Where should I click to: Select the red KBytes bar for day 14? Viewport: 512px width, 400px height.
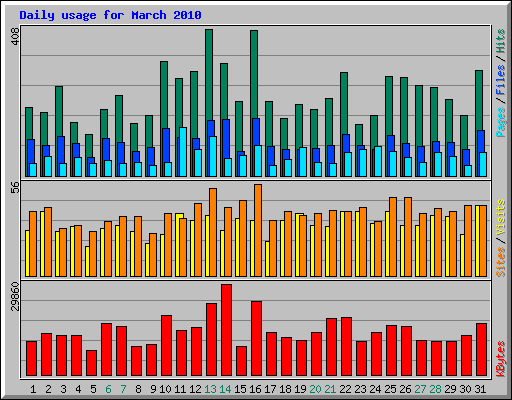(x=226, y=330)
